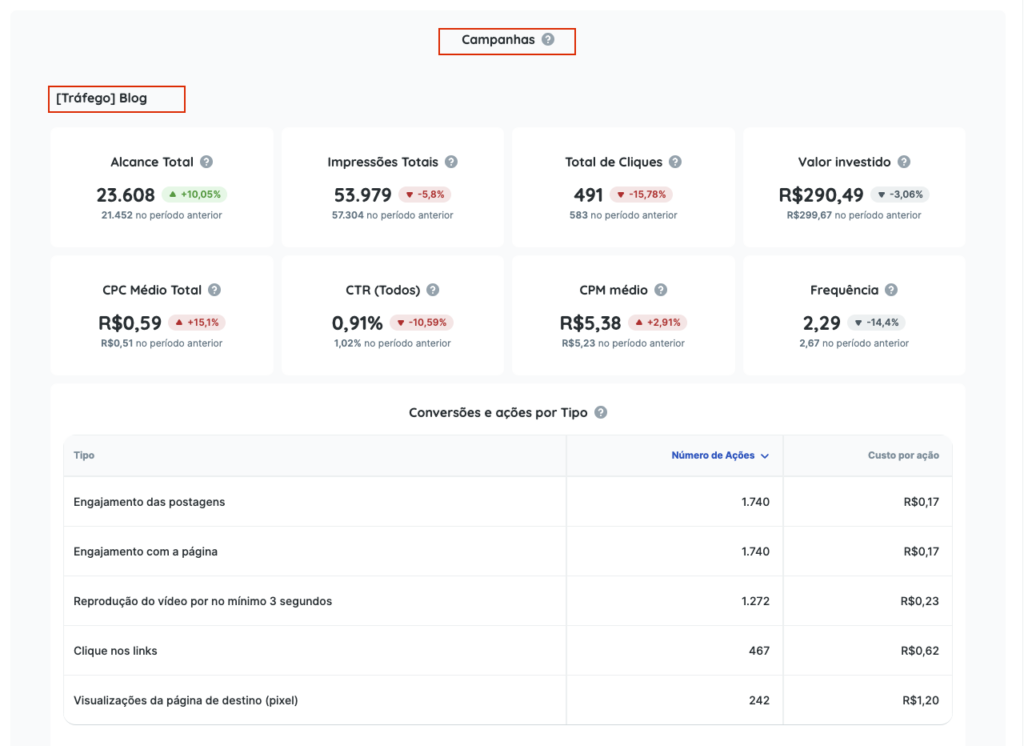Show info icon for Valor investido
This screenshot has width=1024, height=746.
903,162
